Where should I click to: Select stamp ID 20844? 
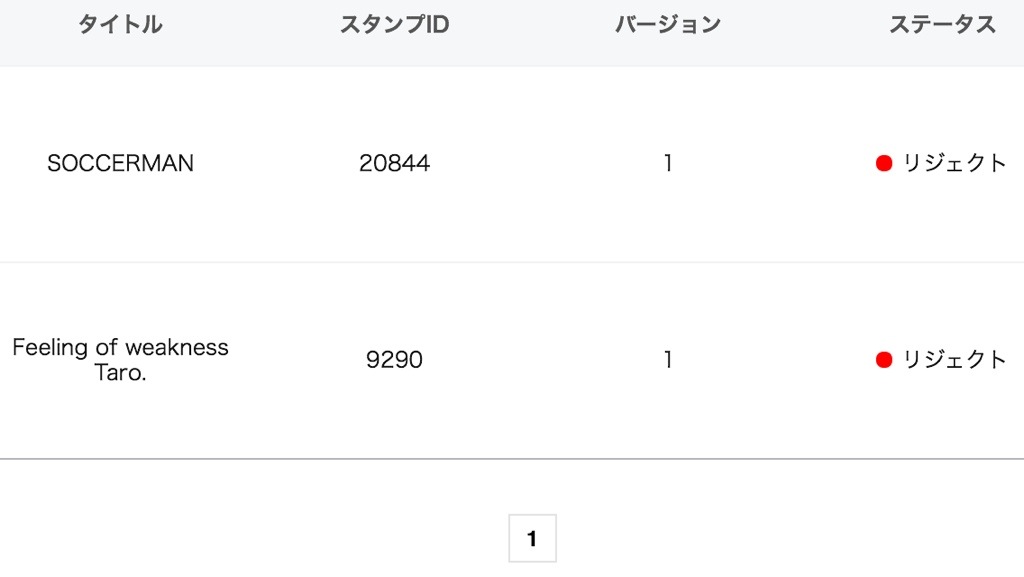pyautogui.click(x=394, y=163)
